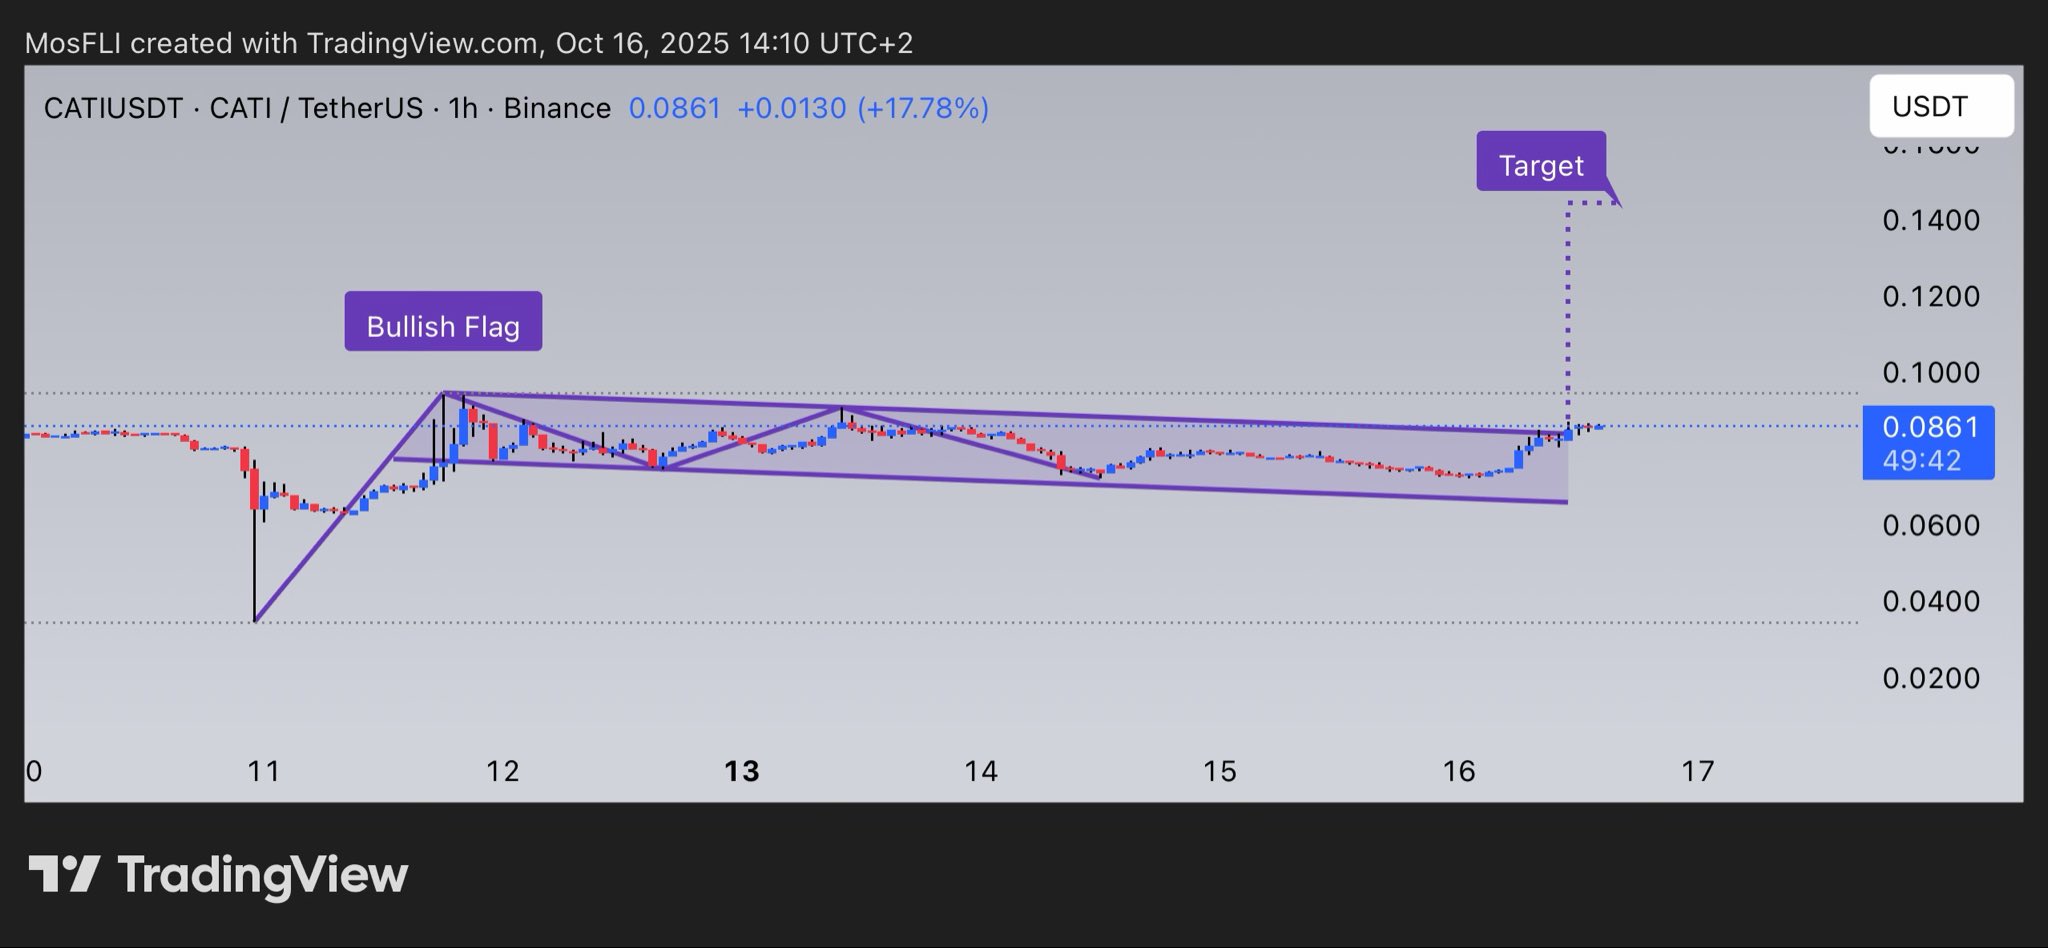Click 0.1000 on price scale
The image size is (2048, 948).
click(x=1930, y=373)
